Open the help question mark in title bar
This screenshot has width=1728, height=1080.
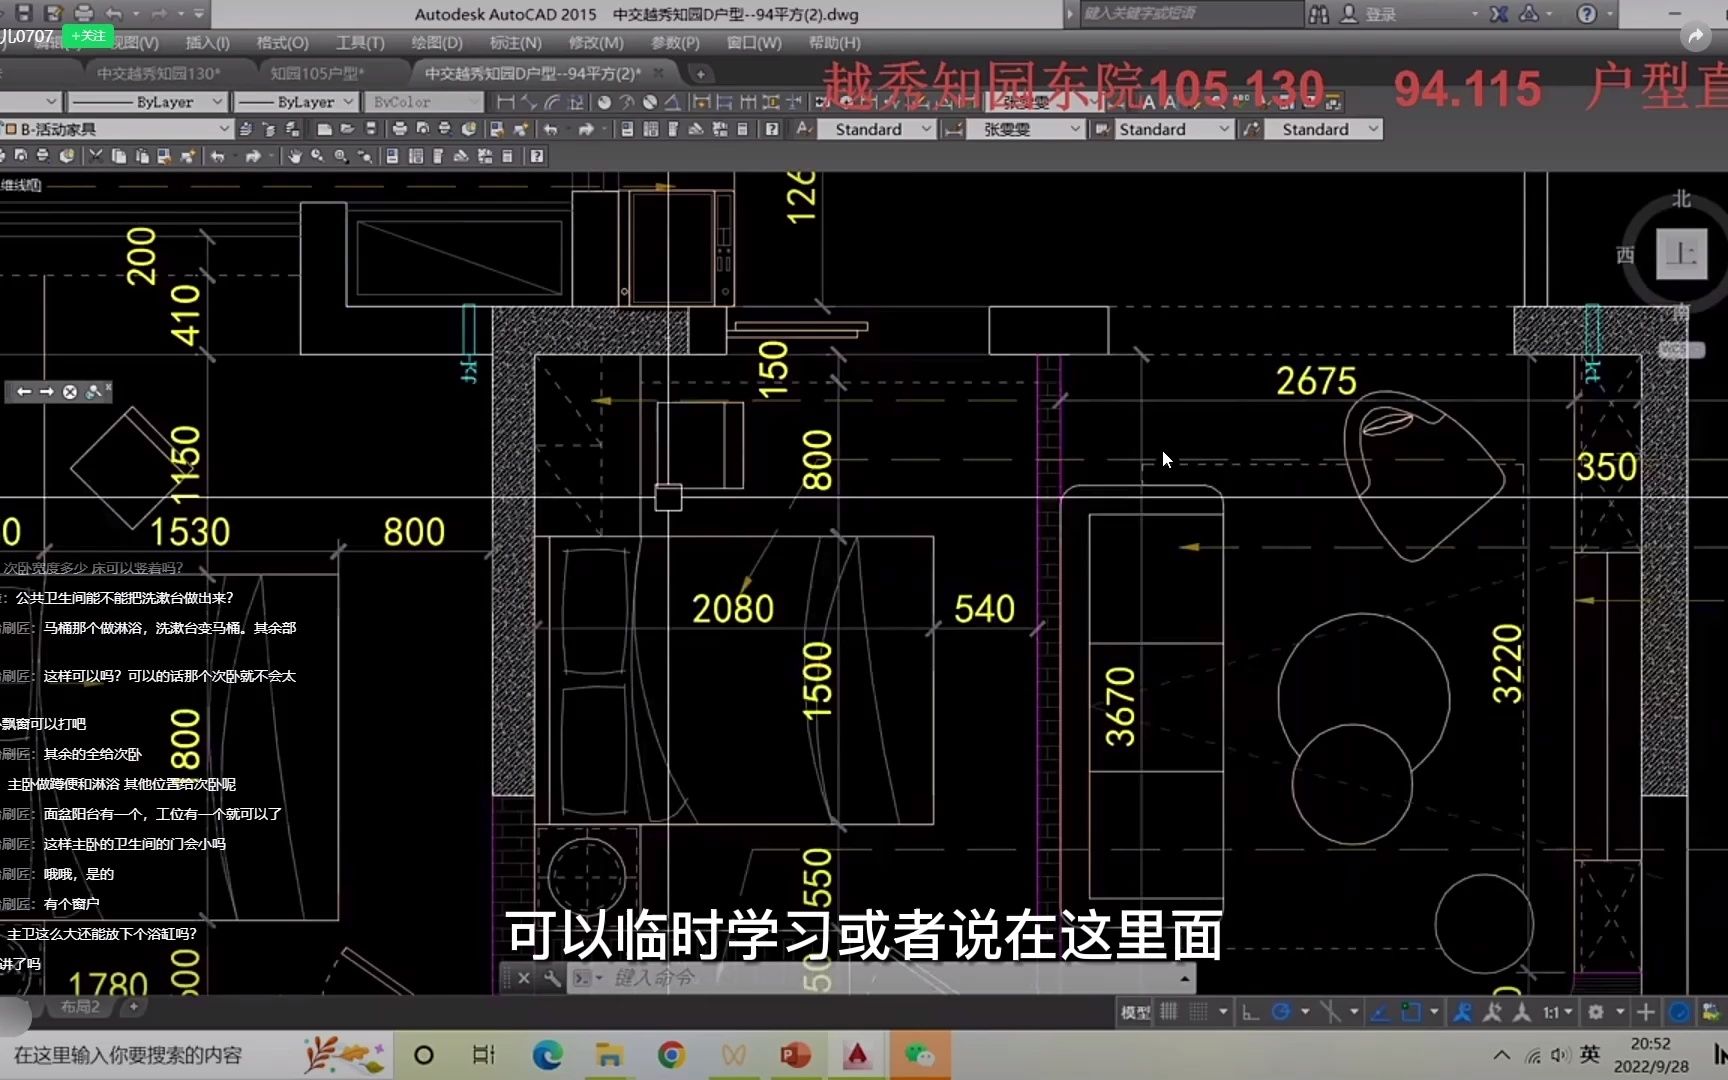pos(1587,14)
